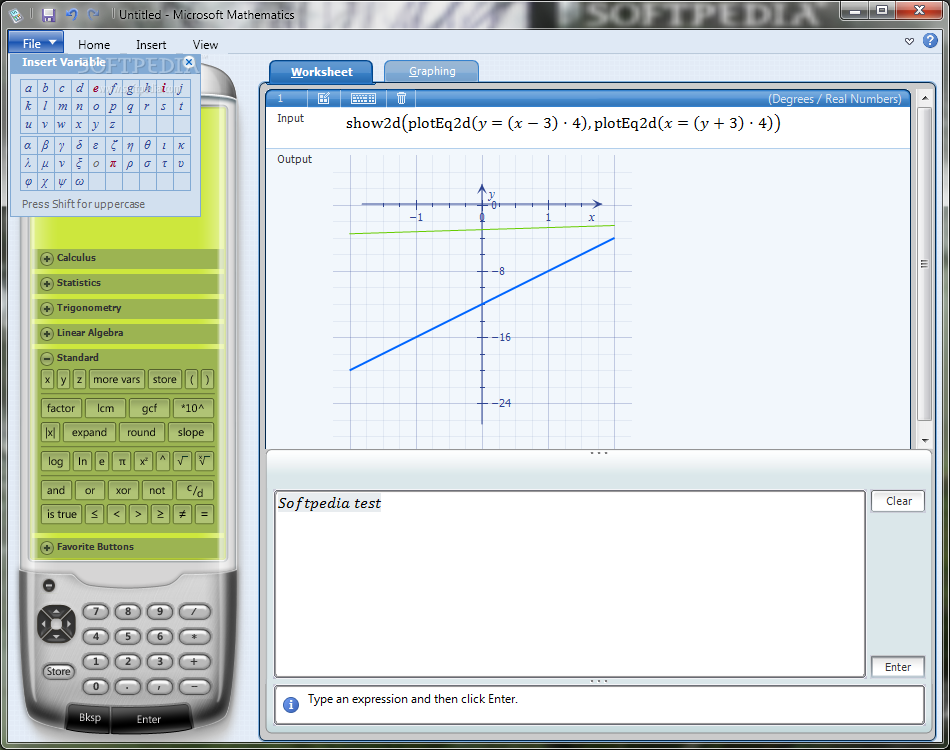Click the square root button
950x750 pixels.
point(182,461)
